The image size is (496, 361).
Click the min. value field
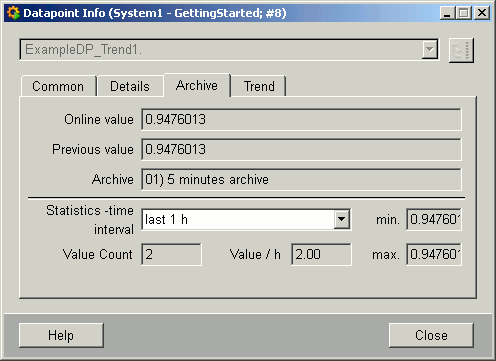[434, 219]
